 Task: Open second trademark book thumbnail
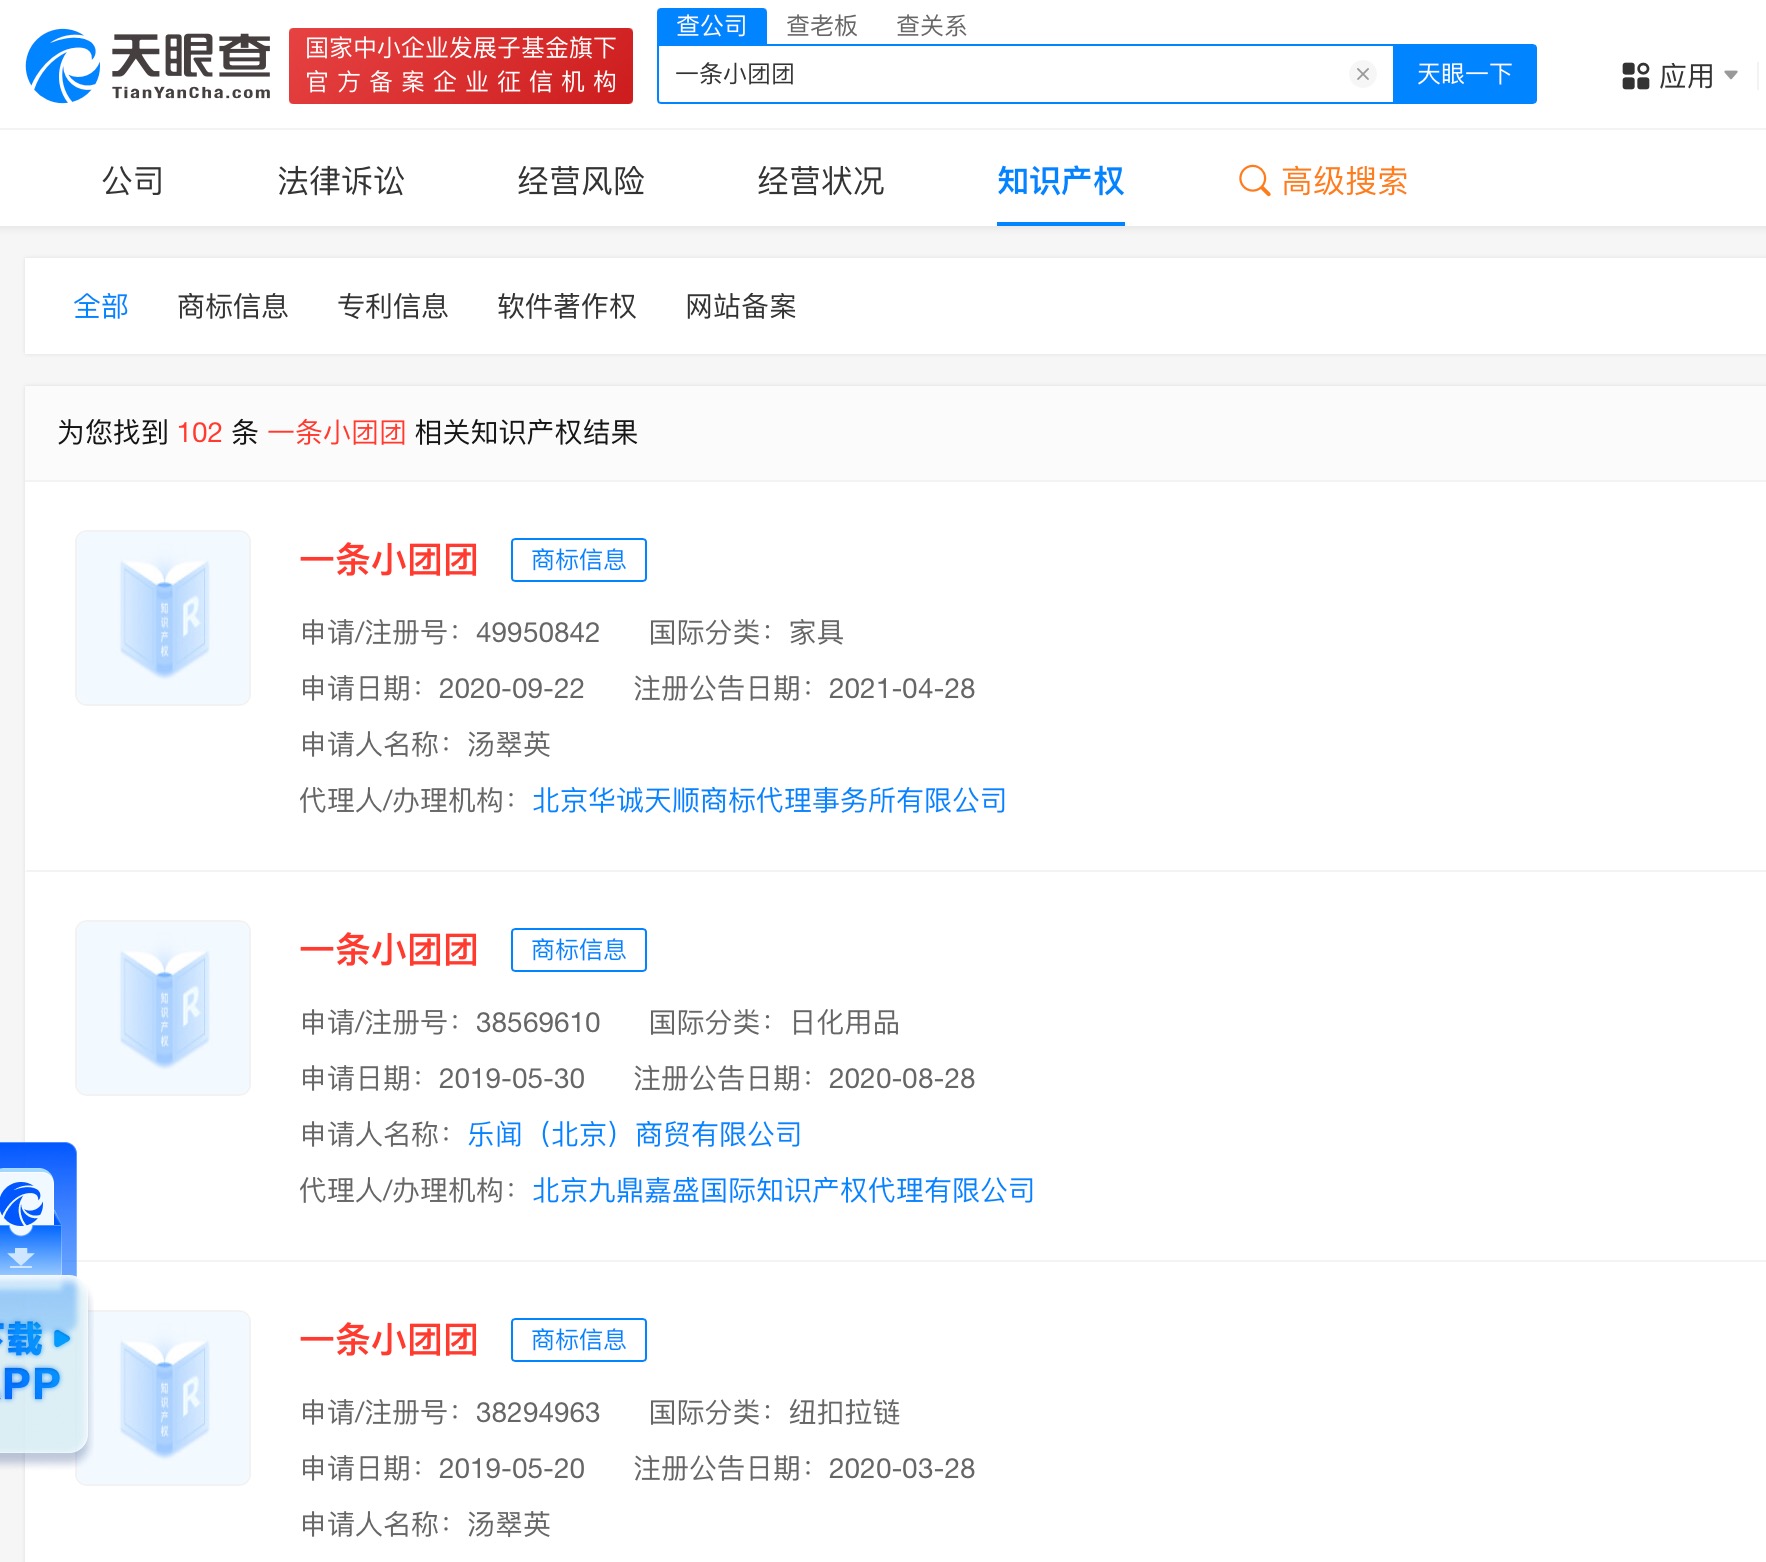(163, 1008)
